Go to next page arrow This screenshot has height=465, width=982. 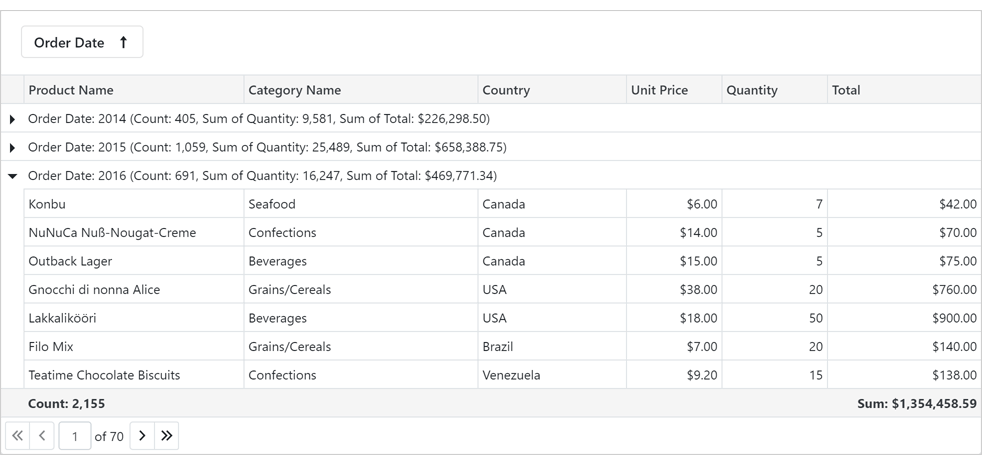pos(142,436)
